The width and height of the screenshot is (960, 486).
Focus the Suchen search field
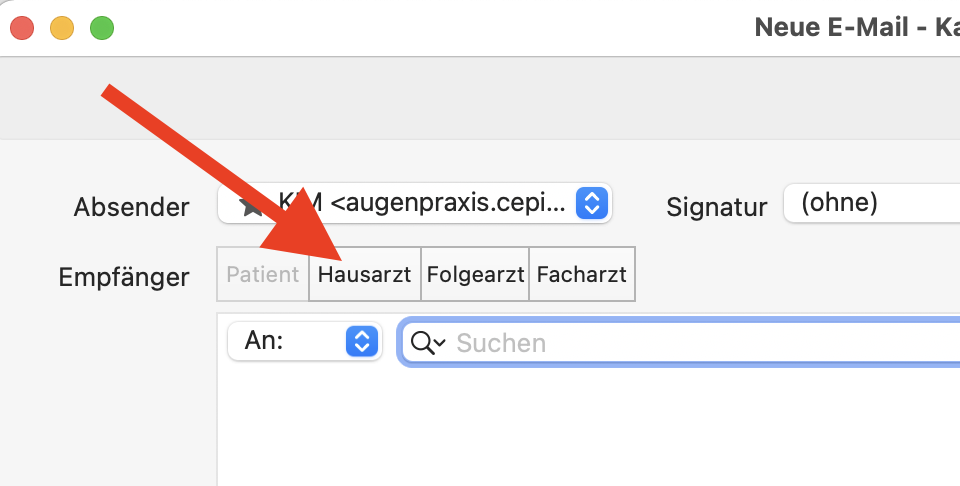(x=680, y=343)
